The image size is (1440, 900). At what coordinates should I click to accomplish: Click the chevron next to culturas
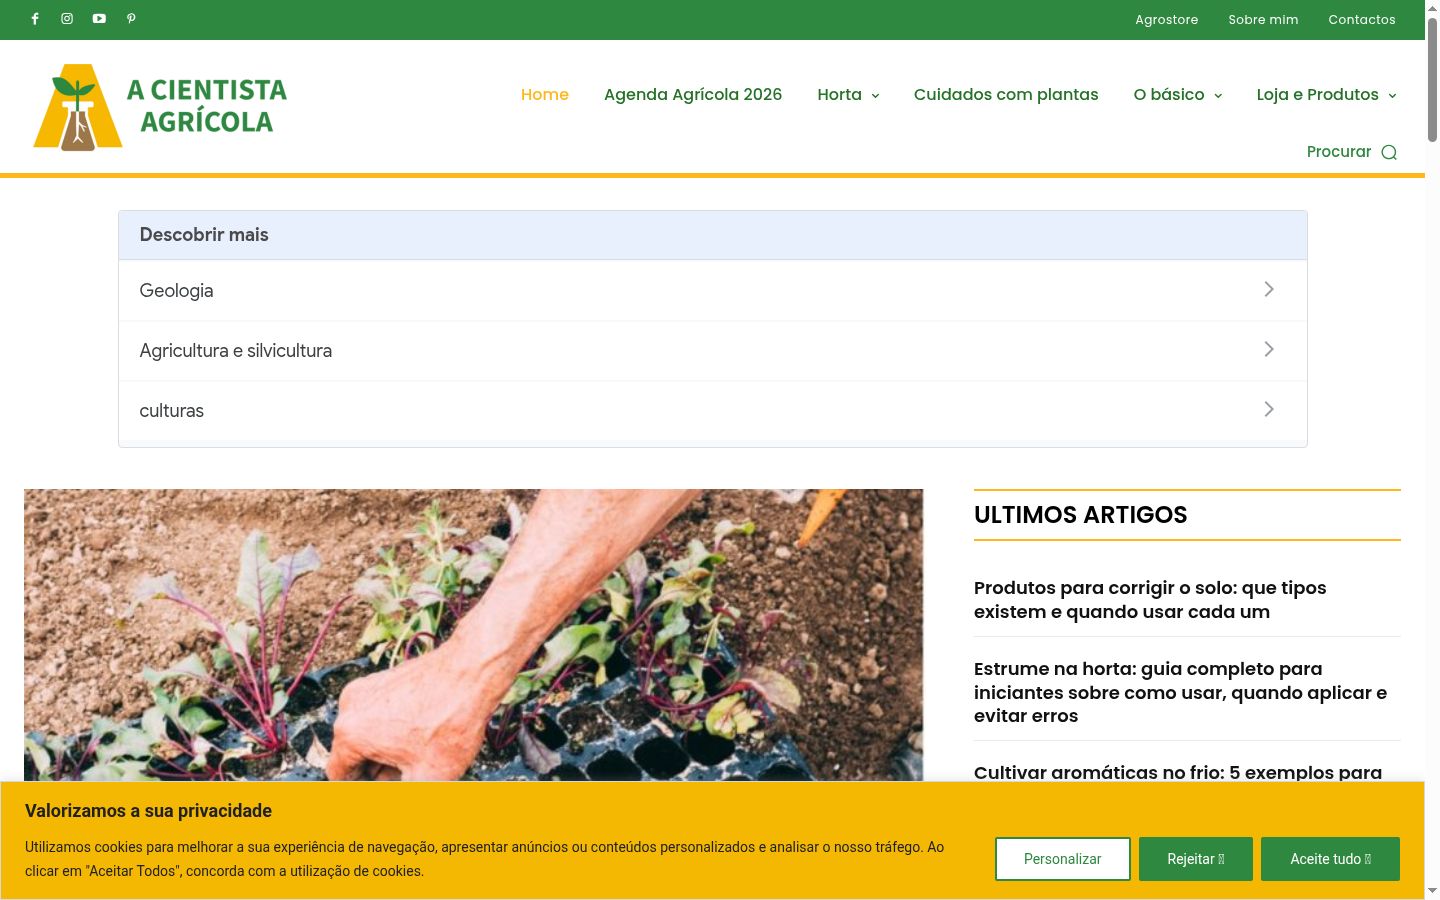click(1269, 409)
